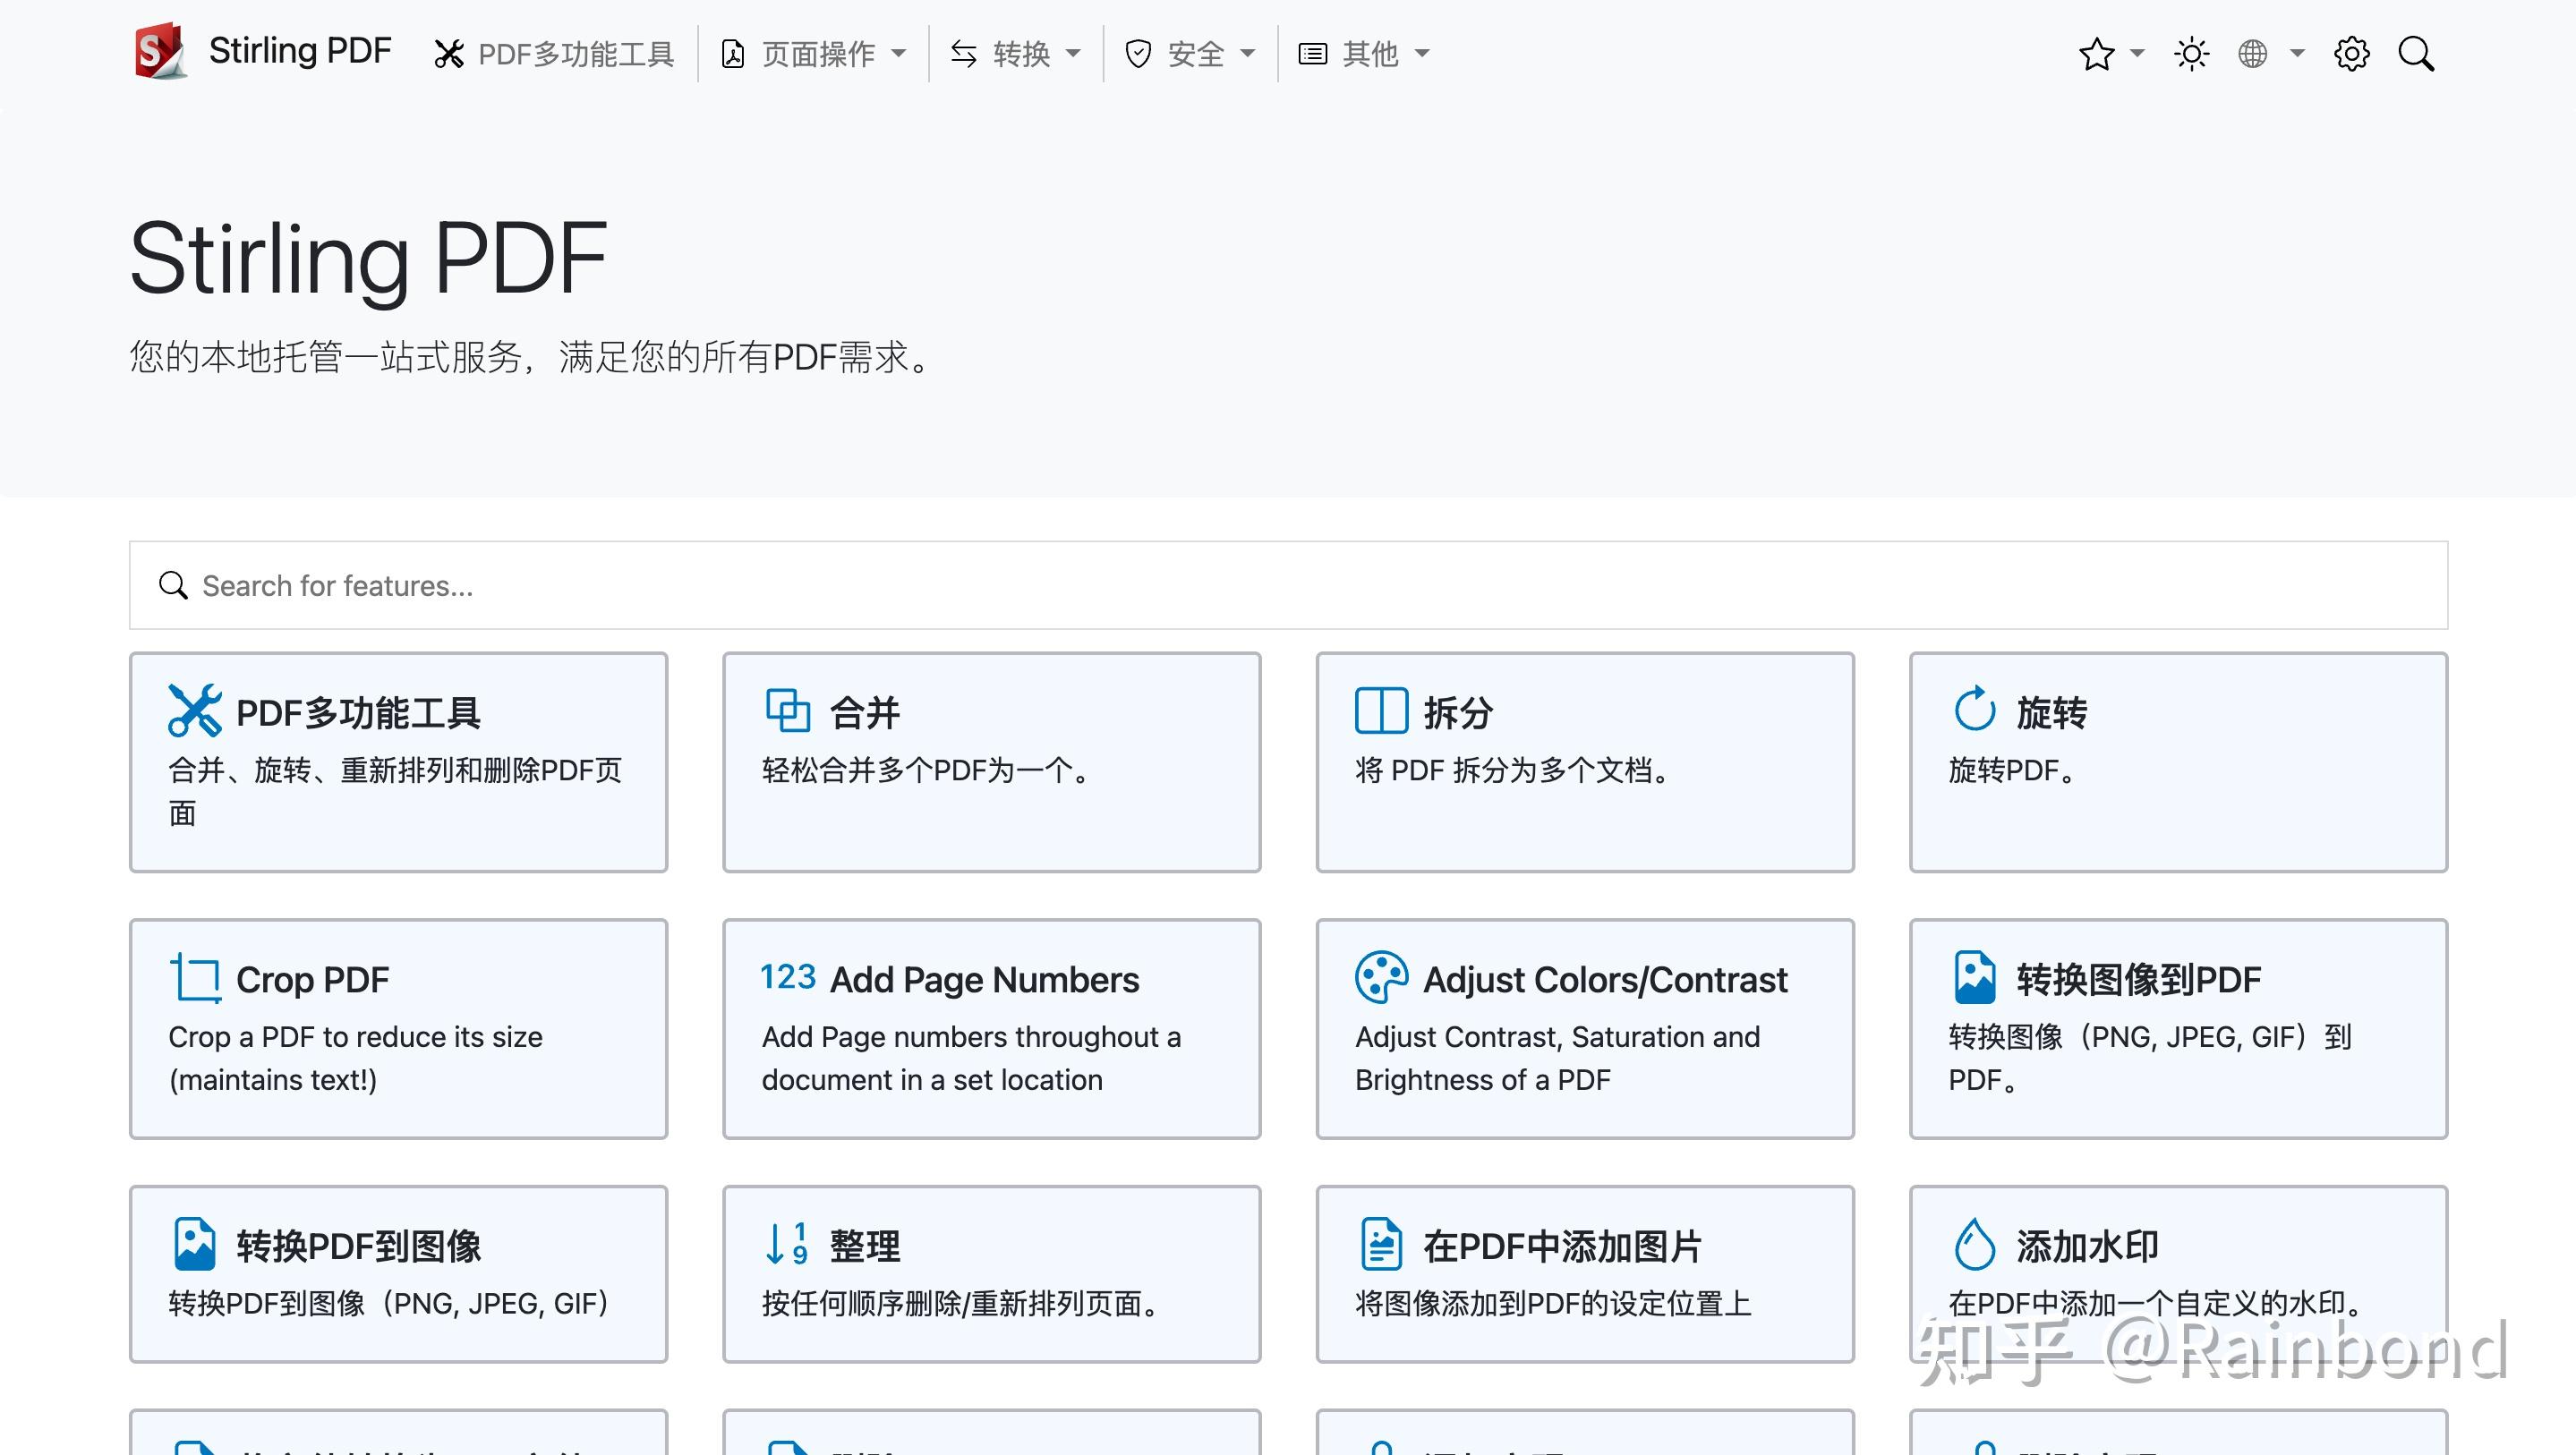The image size is (2576, 1455).
Task: Click the image file icon on 转换图像到PDF
Action: (x=1974, y=977)
